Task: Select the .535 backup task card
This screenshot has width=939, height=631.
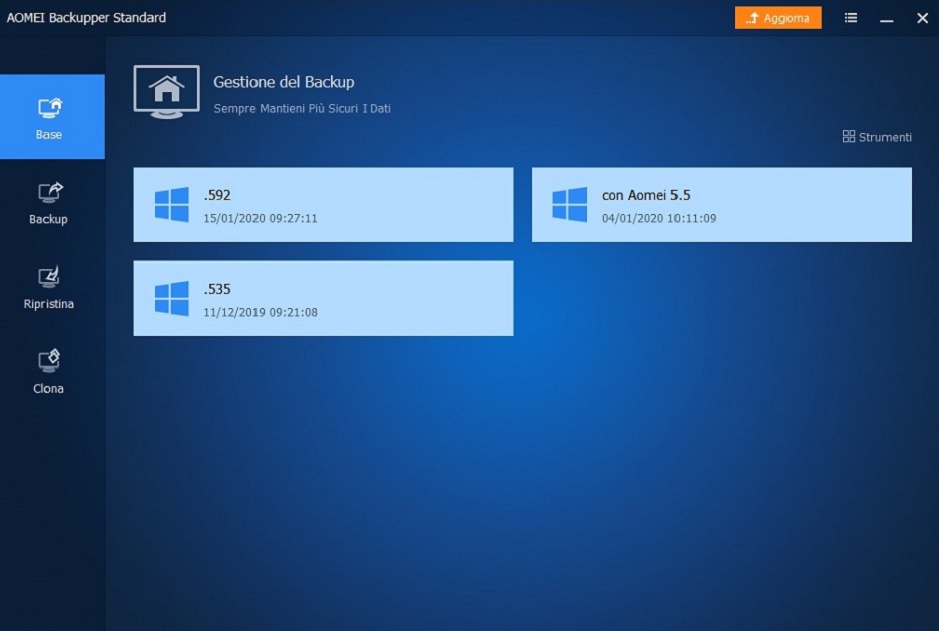Action: 323,298
